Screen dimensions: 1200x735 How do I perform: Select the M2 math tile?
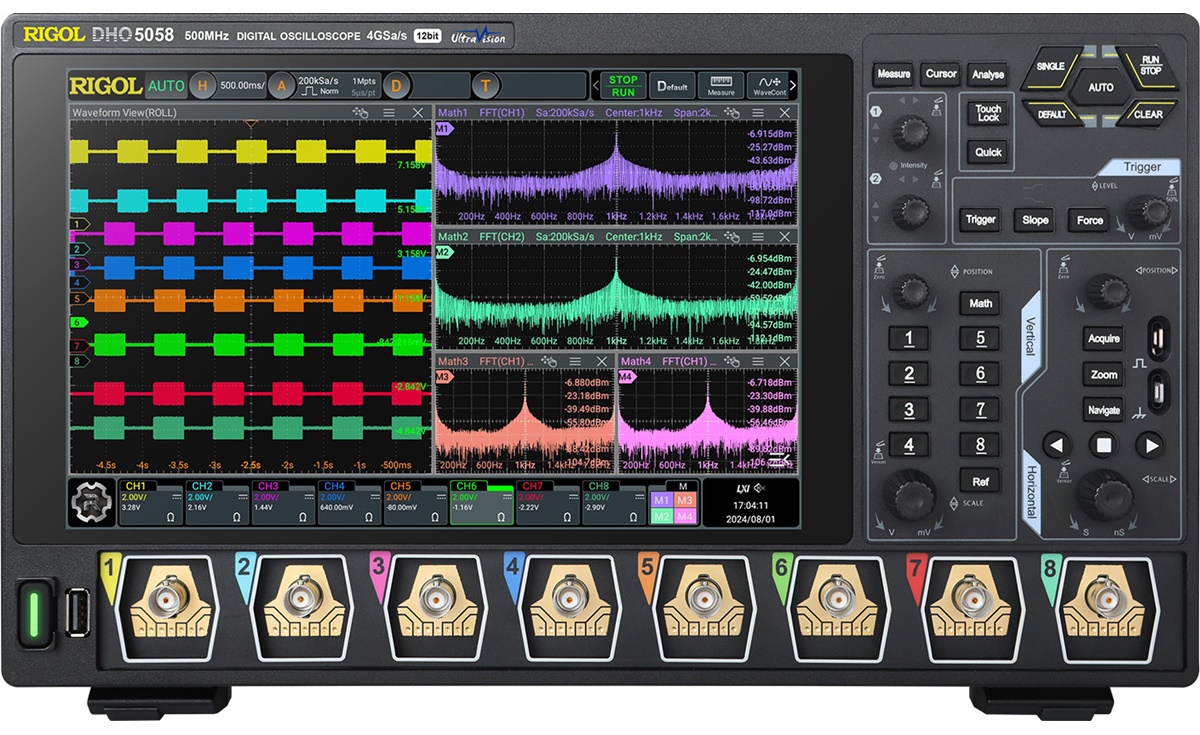(661, 516)
